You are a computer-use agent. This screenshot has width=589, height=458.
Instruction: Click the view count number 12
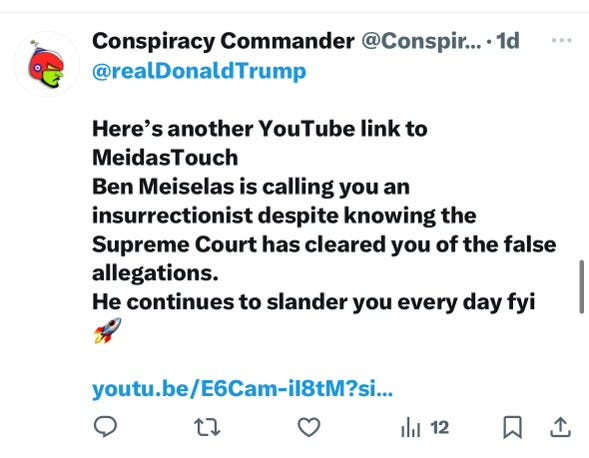(x=439, y=428)
